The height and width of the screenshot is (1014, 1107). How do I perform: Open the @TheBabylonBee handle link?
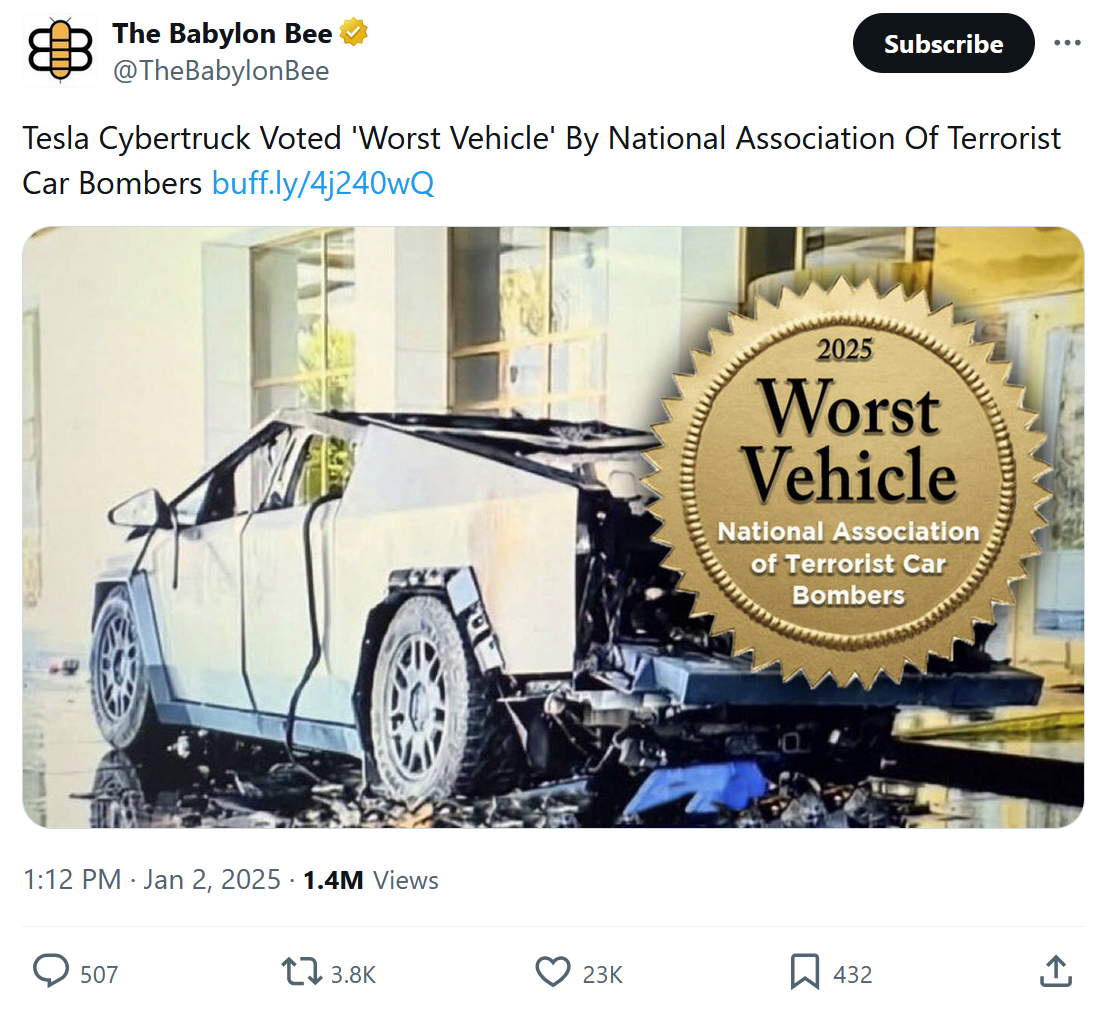(x=220, y=71)
